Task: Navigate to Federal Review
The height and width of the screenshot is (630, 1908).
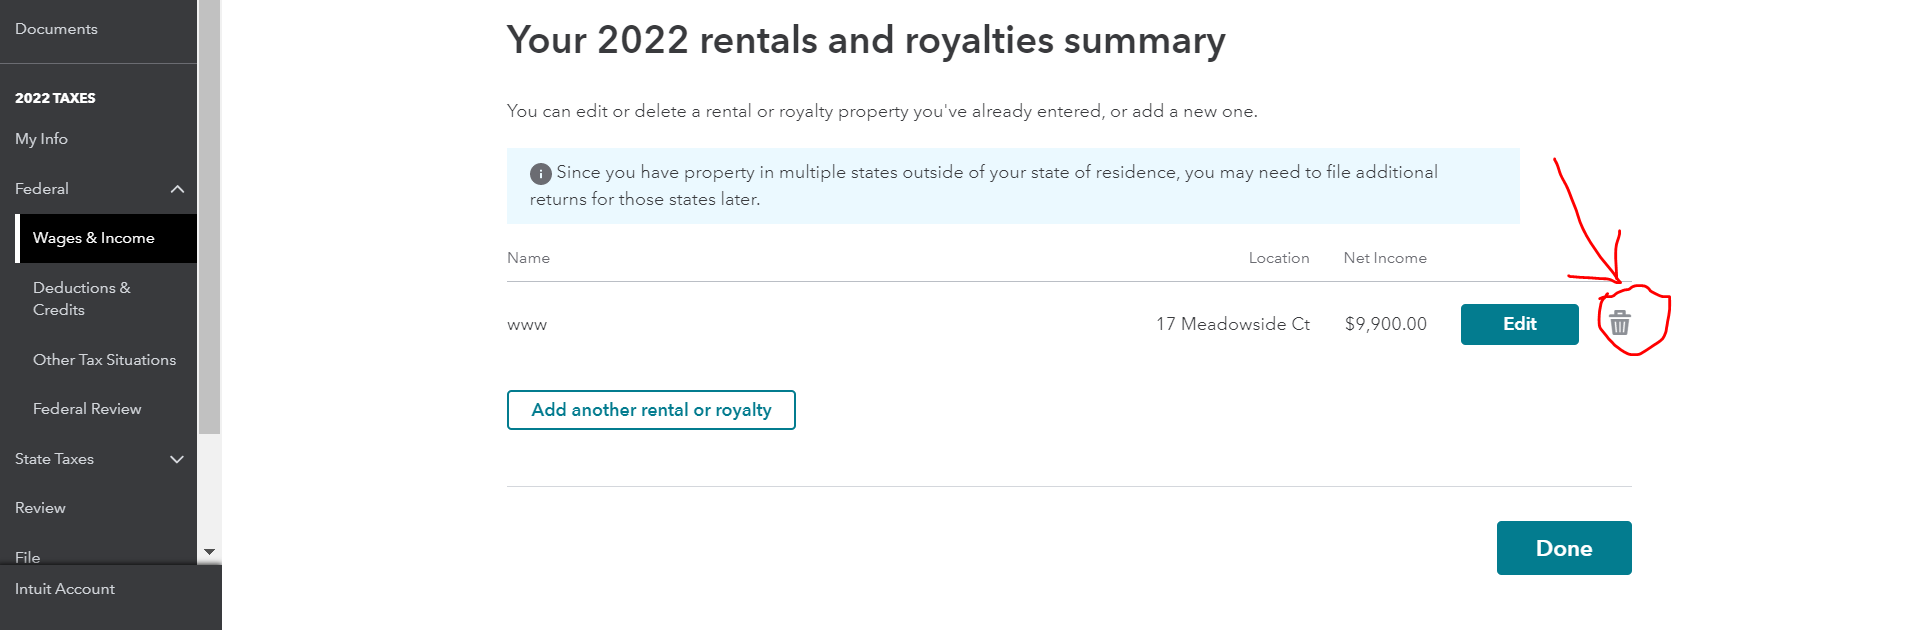Action: pyautogui.click(x=87, y=409)
